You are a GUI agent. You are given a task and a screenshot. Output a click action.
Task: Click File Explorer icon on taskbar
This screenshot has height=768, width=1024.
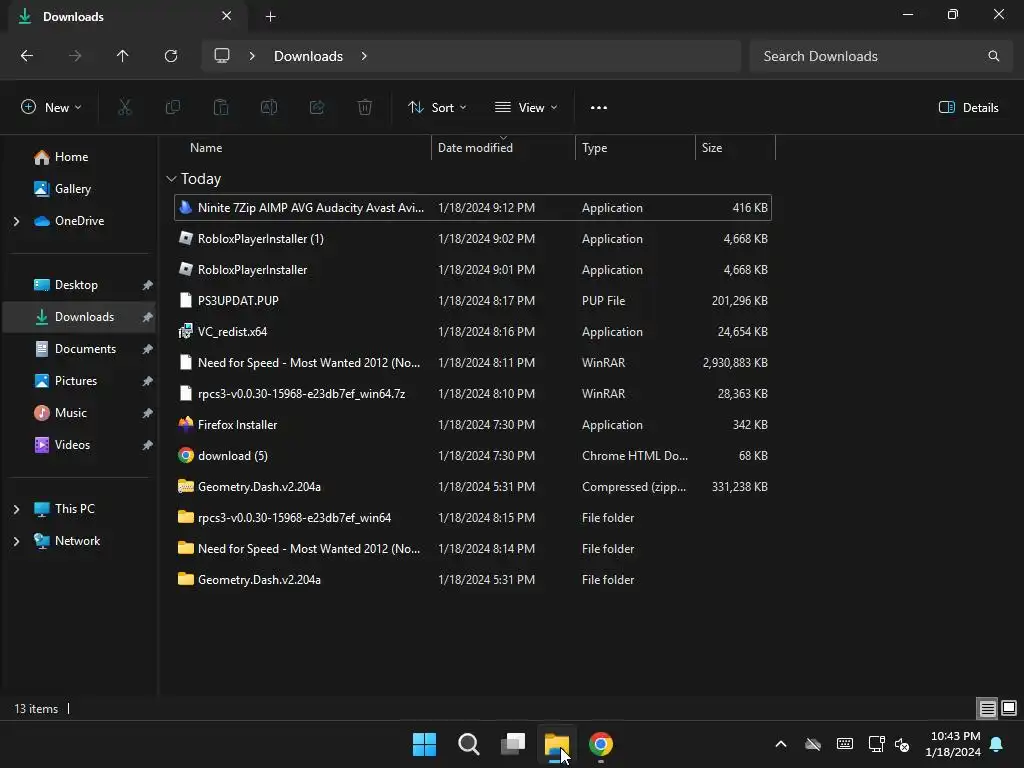(x=556, y=744)
